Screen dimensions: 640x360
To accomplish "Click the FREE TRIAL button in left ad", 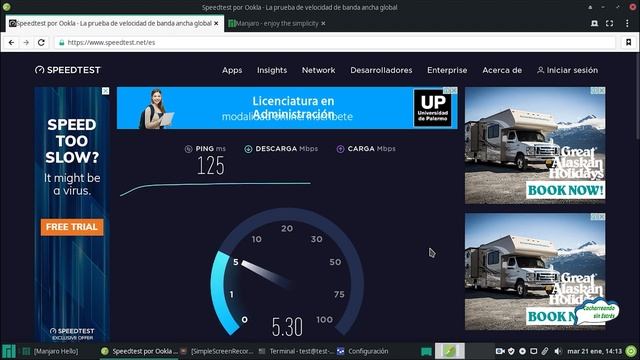I will tap(72, 227).
